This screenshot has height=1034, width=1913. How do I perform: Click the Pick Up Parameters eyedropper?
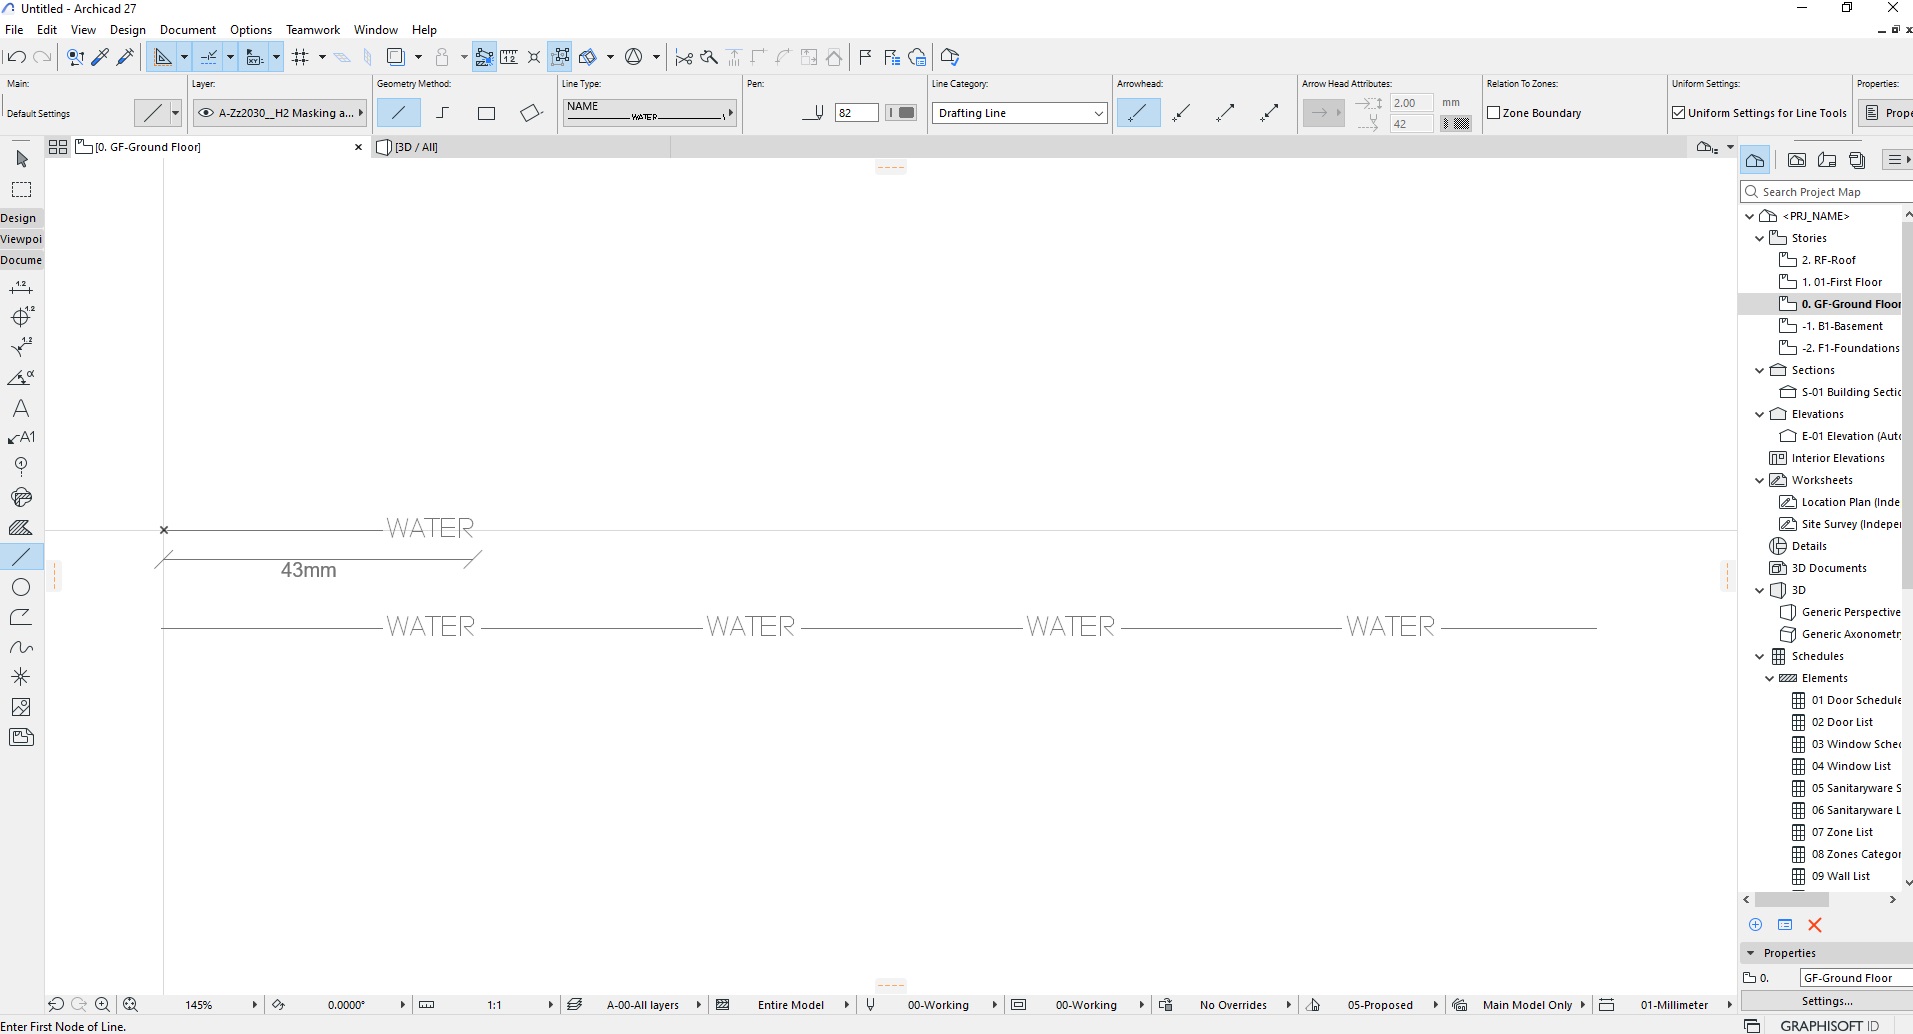(100, 57)
